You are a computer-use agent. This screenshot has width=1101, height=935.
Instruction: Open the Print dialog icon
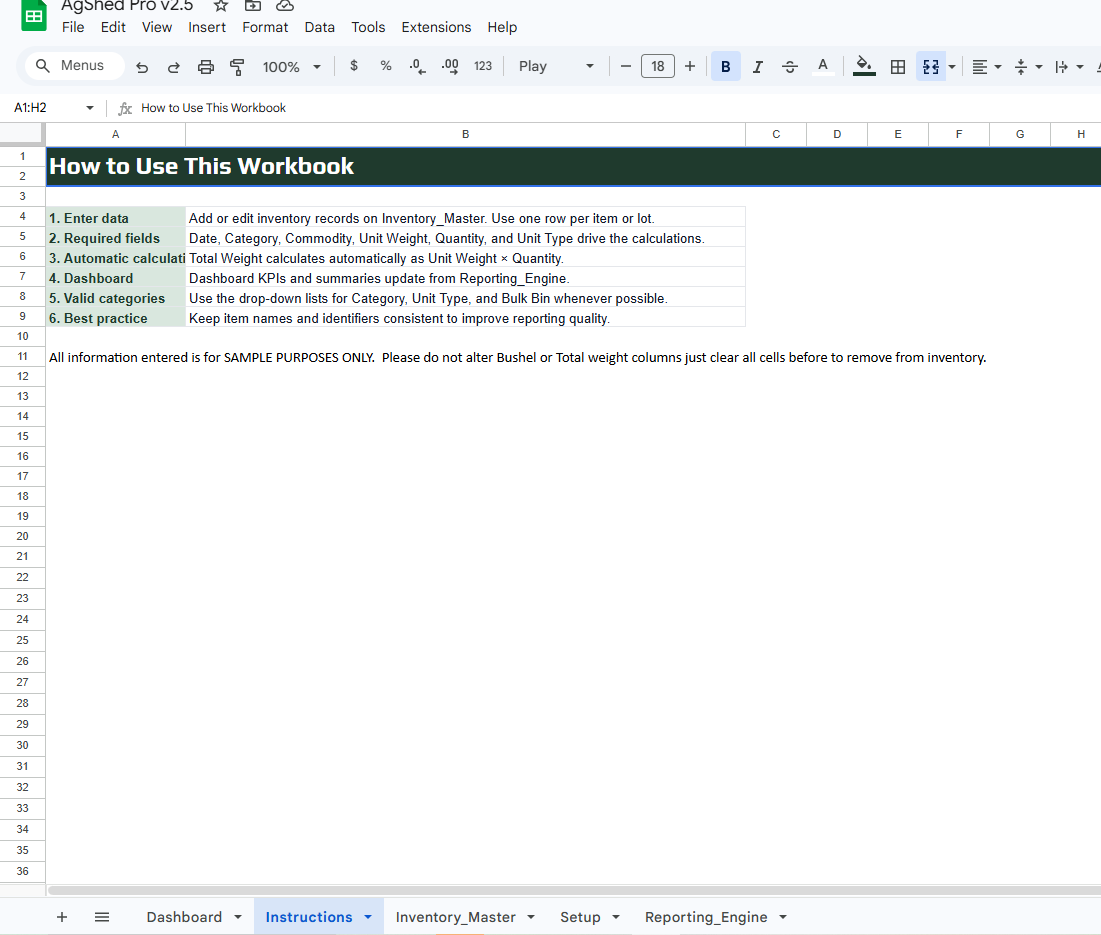pyautogui.click(x=206, y=65)
